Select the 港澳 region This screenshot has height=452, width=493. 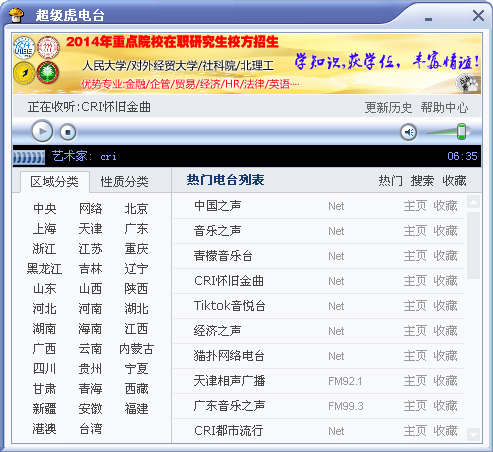(44, 429)
